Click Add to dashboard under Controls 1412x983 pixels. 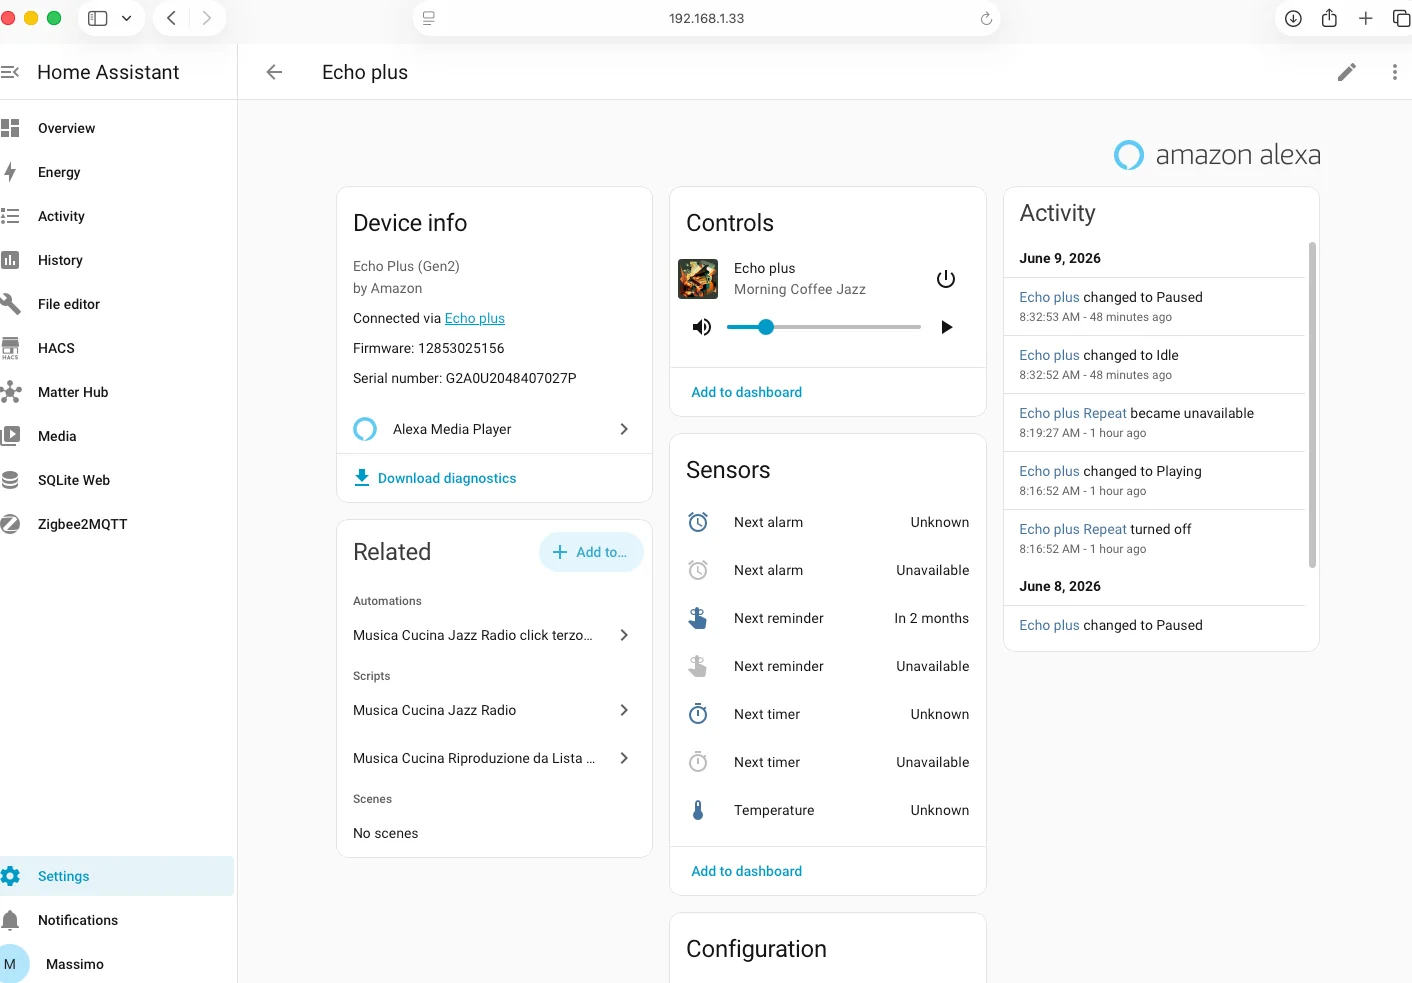(746, 392)
